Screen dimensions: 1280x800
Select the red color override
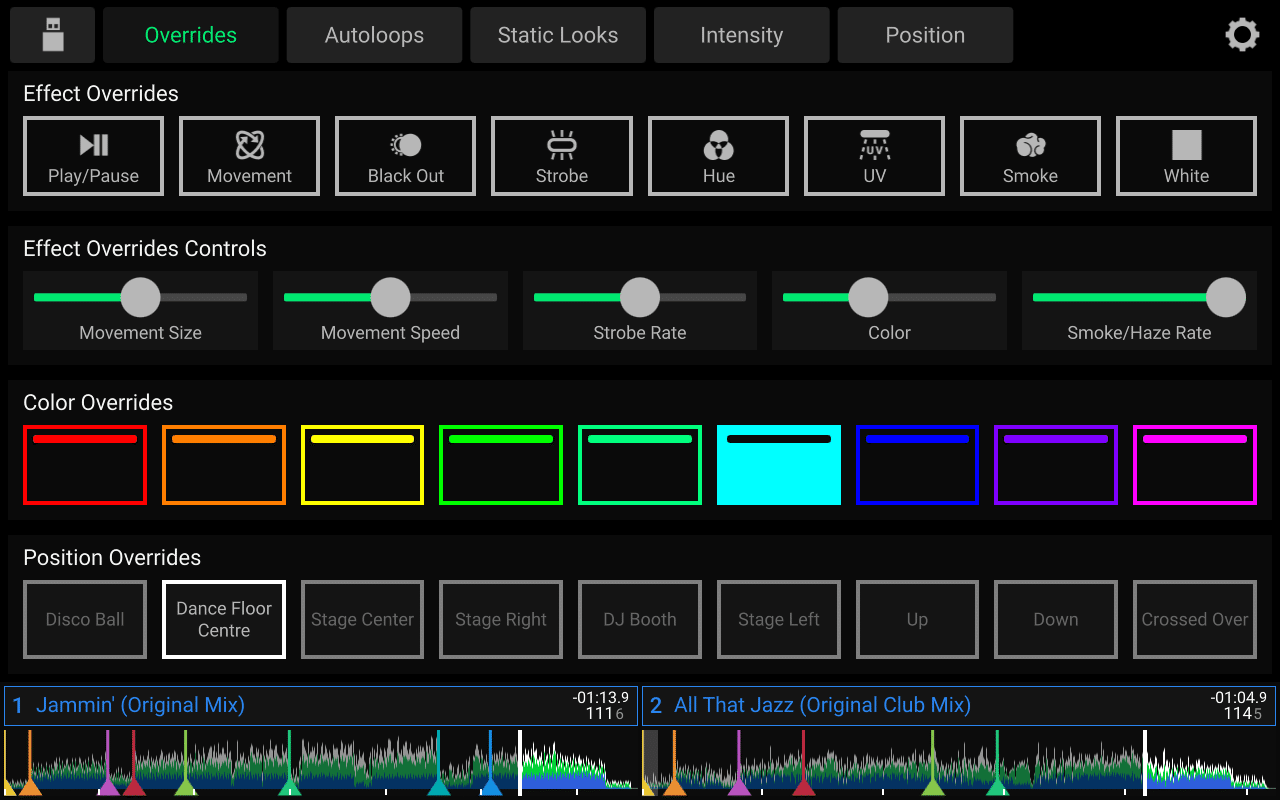pyautogui.click(x=85, y=465)
